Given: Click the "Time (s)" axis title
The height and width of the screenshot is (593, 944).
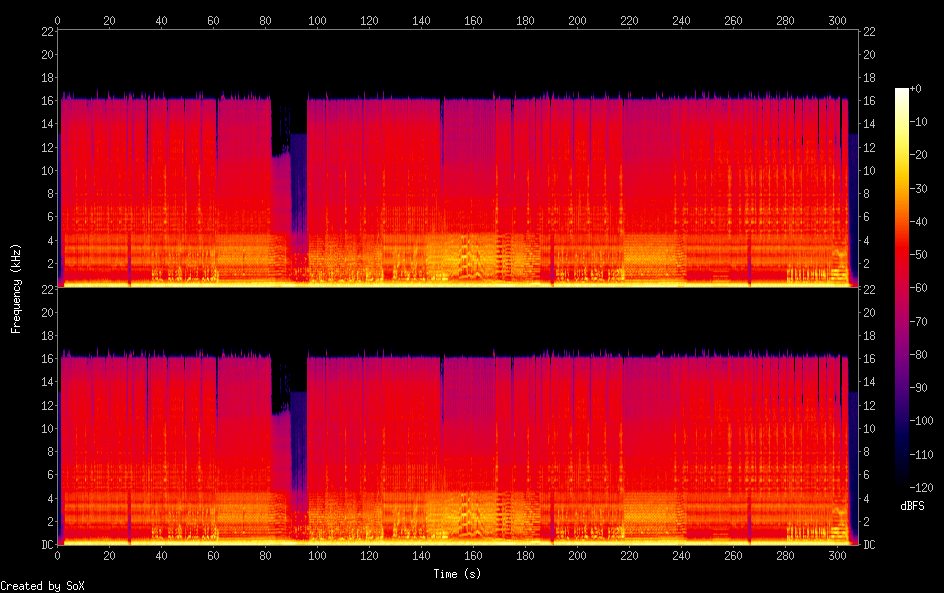Looking at the screenshot, I should [457, 574].
